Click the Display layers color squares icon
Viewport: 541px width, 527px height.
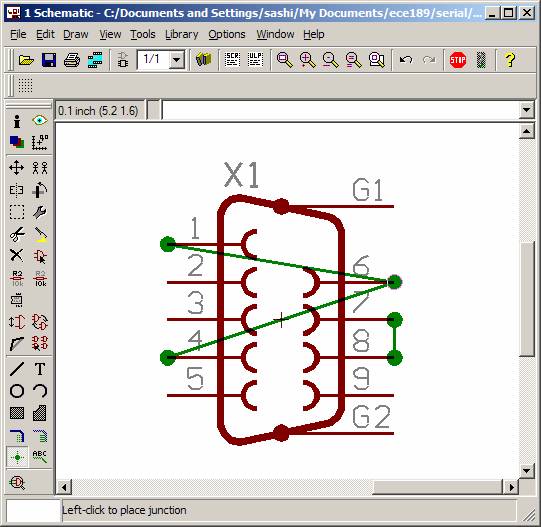(x=17, y=142)
